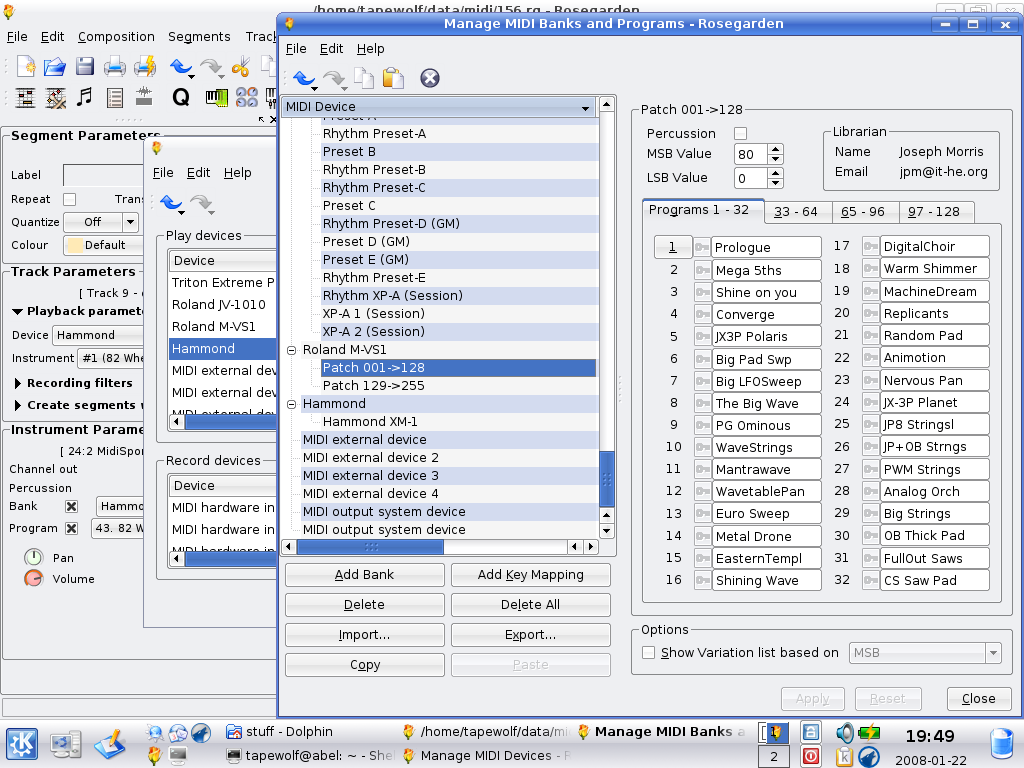The height and width of the screenshot is (768, 1024).
Task: Switch to Programs 65 - 96 tab
Action: 863,212
